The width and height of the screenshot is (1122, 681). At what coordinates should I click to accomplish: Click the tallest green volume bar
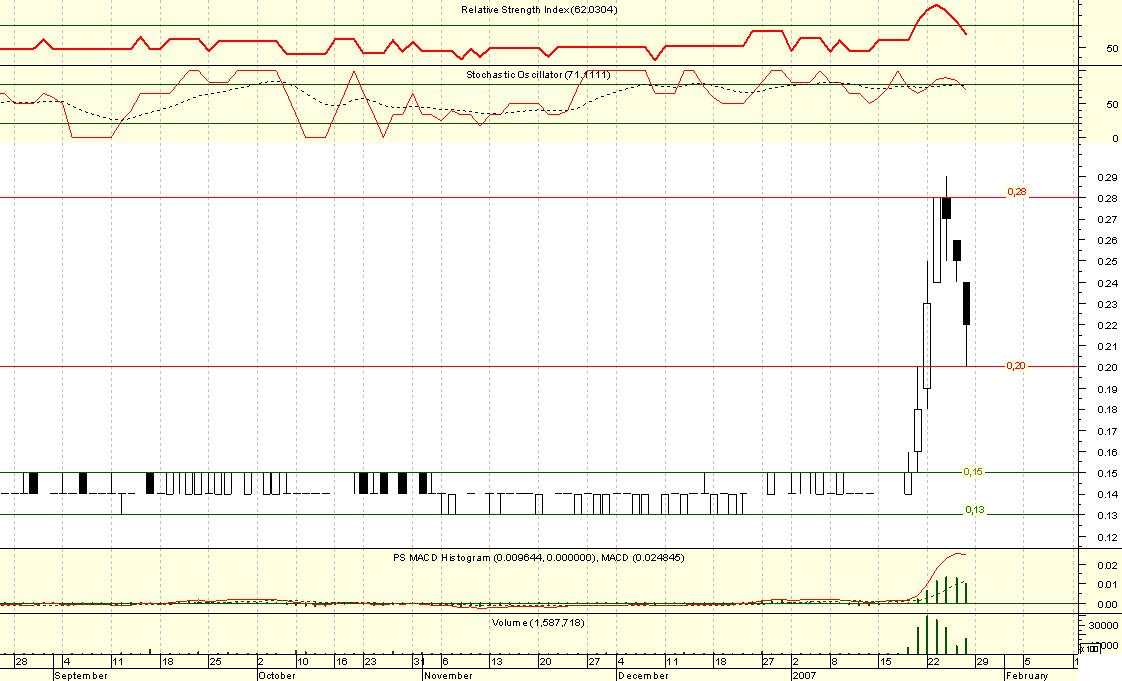pos(927,635)
